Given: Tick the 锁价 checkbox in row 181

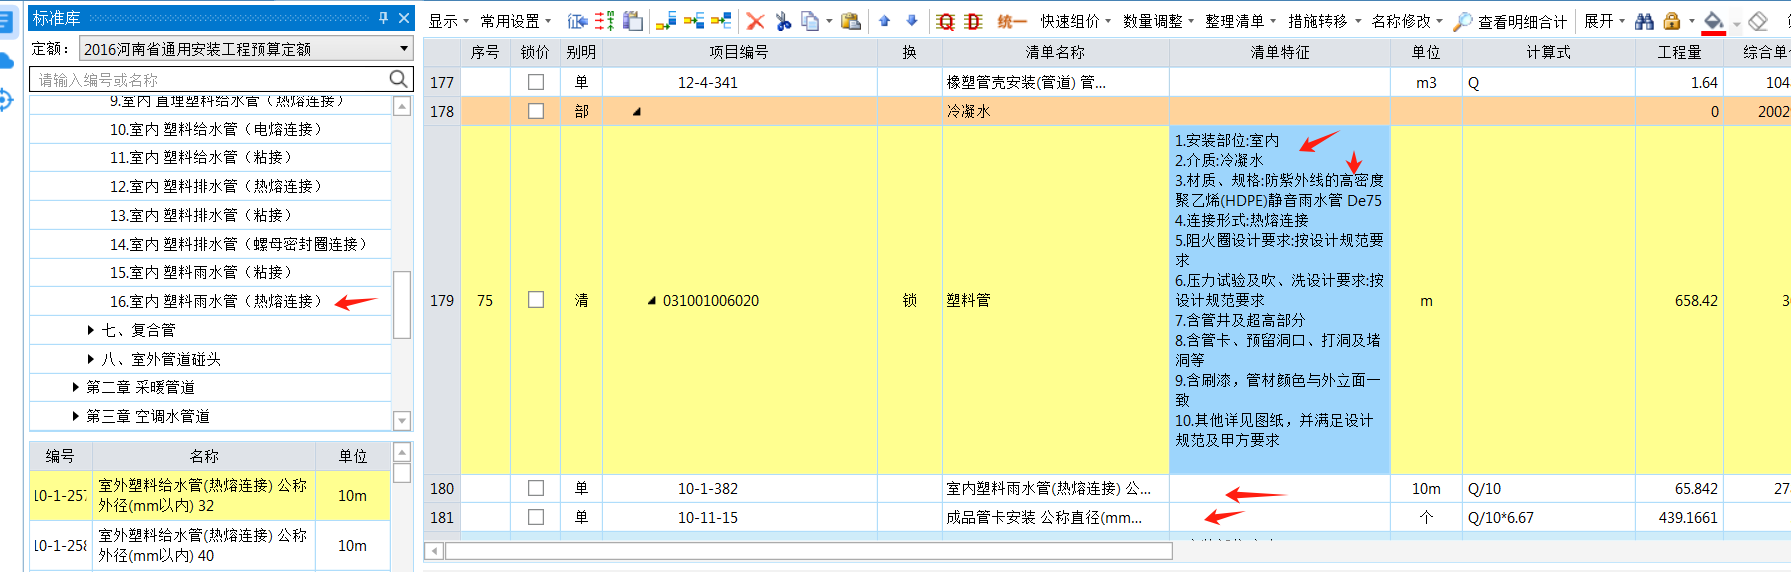Looking at the screenshot, I should [536, 517].
